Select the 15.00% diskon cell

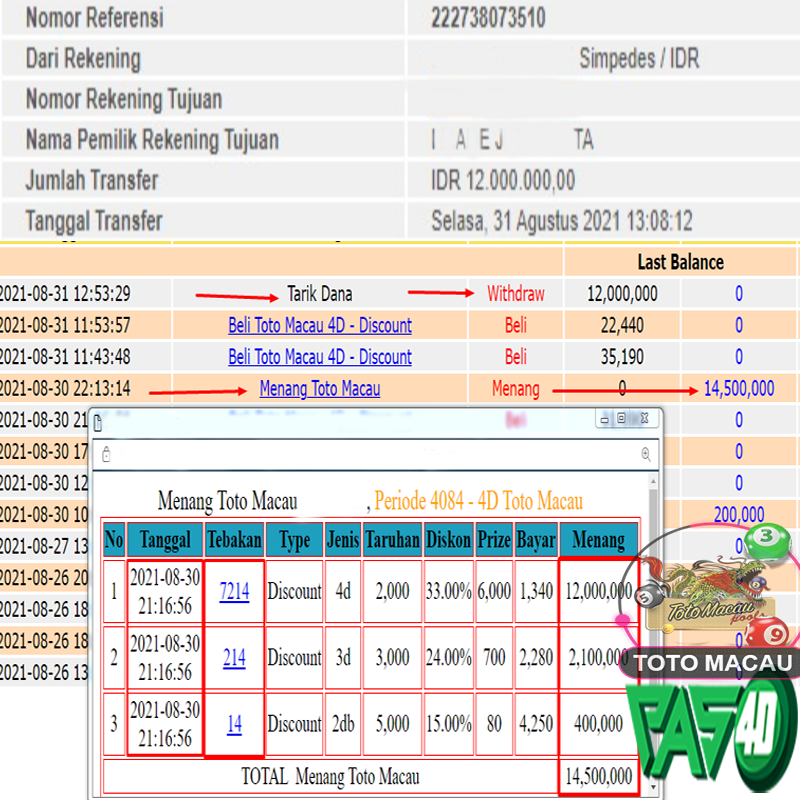coord(448,724)
